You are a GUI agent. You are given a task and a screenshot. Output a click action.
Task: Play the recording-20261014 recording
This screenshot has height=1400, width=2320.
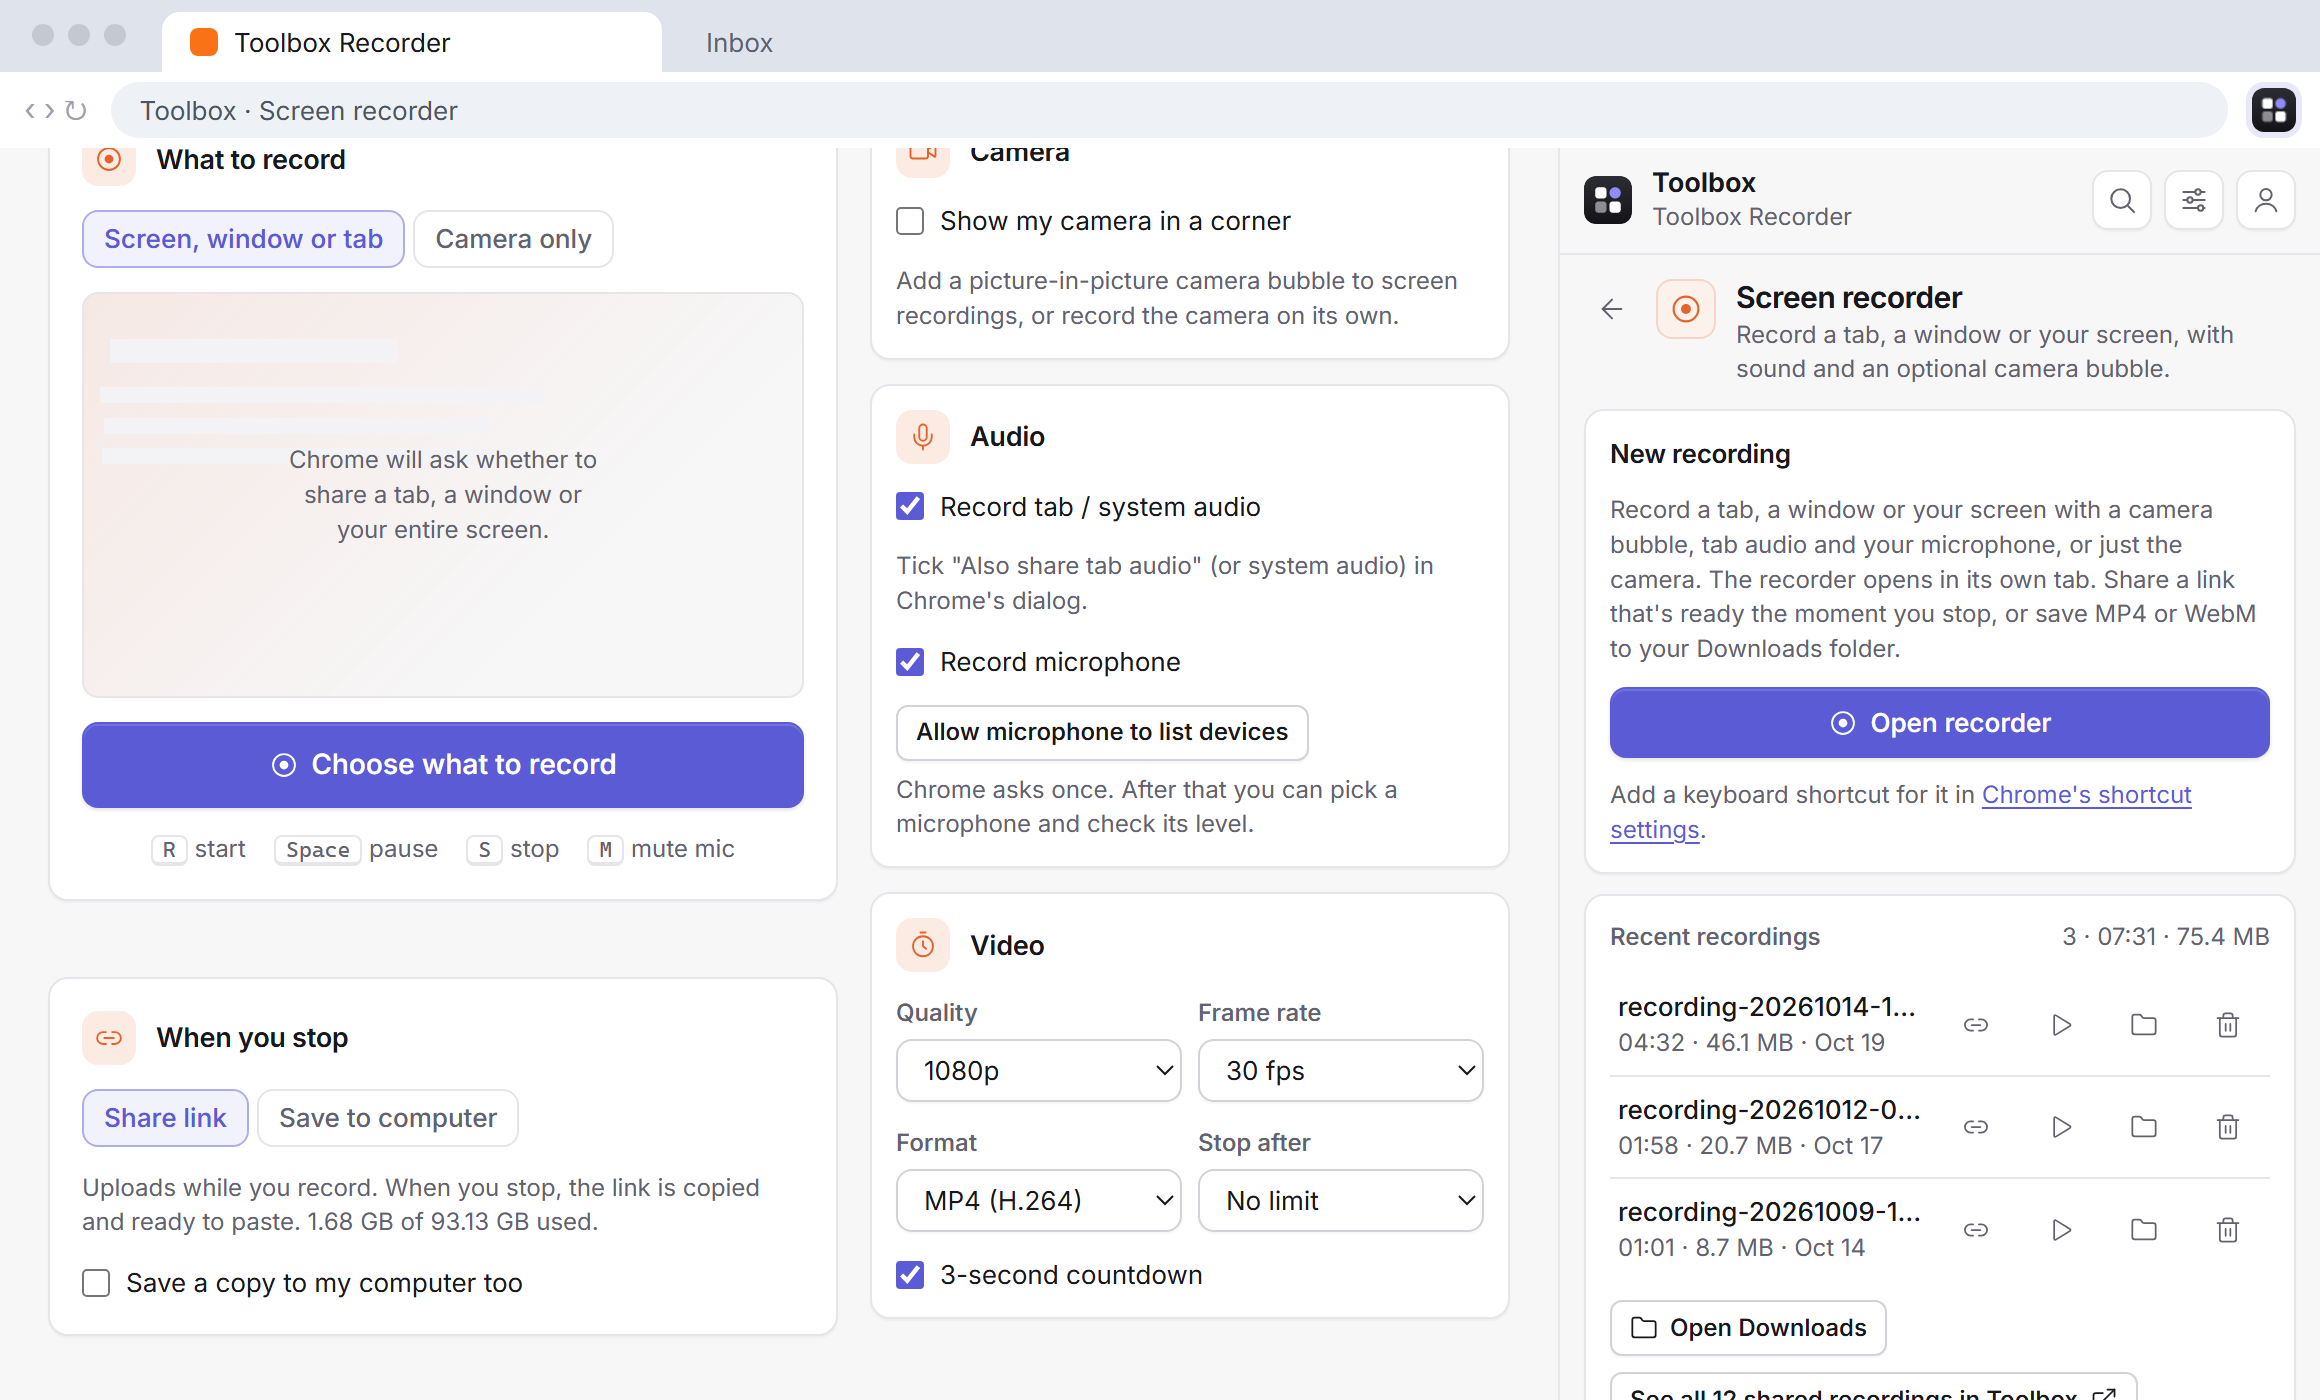pyautogui.click(x=2061, y=1025)
